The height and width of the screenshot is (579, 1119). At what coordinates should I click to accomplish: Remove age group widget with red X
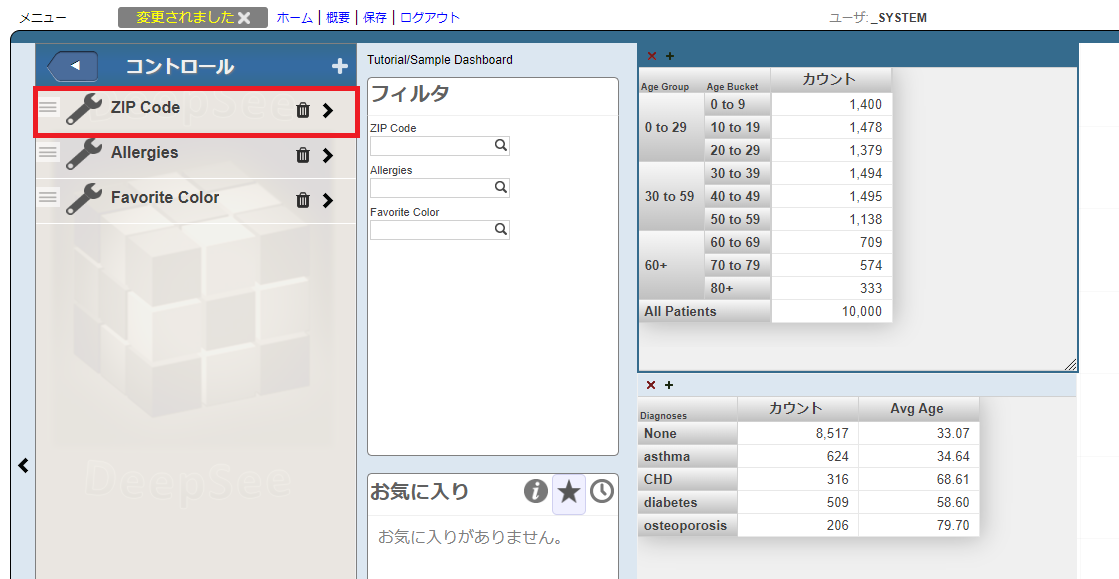pos(652,56)
